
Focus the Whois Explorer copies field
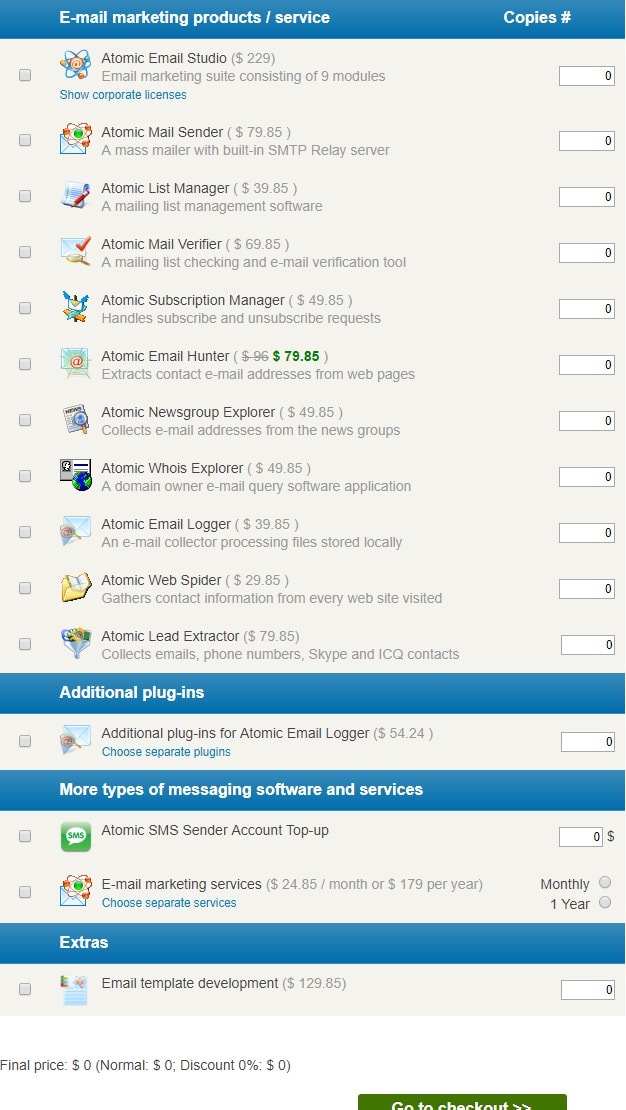tap(586, 476)
